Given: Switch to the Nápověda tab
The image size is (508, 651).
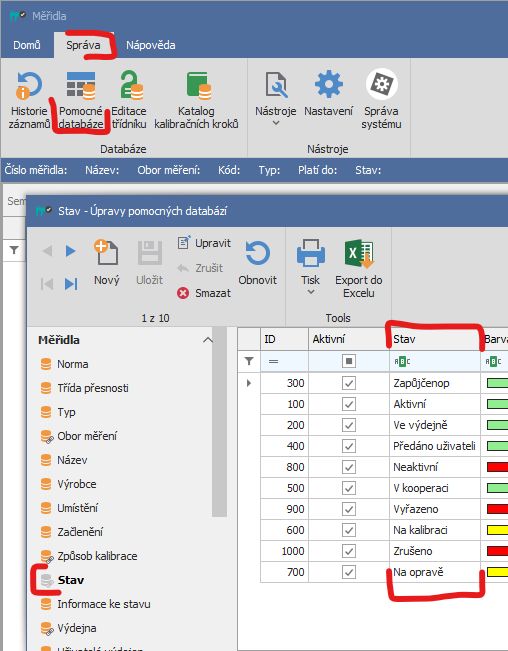Looking at the screenshot, I should (151, 45).
